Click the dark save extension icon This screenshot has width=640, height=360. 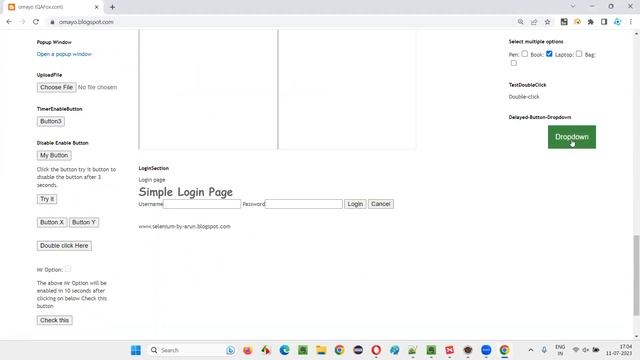564,22
